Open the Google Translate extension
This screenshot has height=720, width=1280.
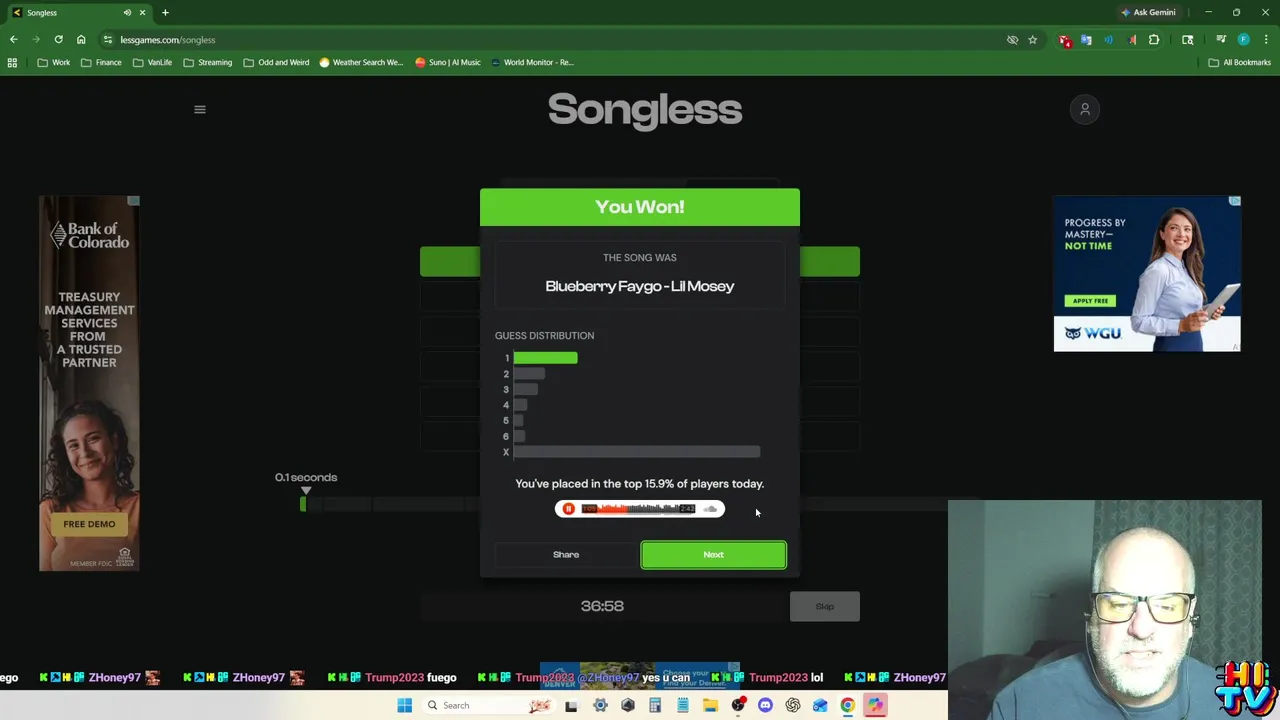pyautogui.click(x=1087, y=40)
